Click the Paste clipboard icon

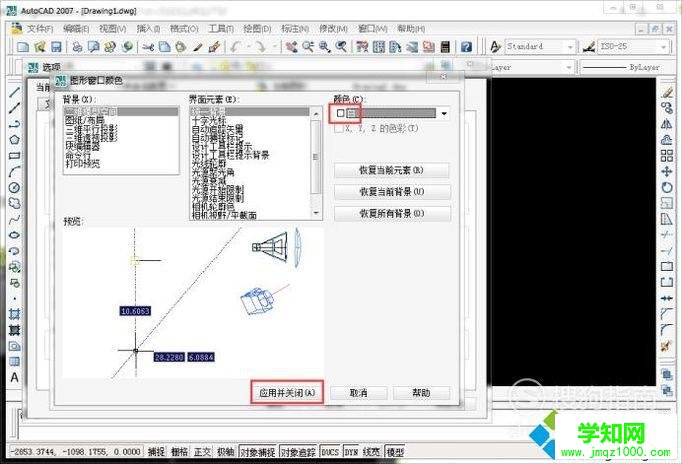[x=181, y=47]
